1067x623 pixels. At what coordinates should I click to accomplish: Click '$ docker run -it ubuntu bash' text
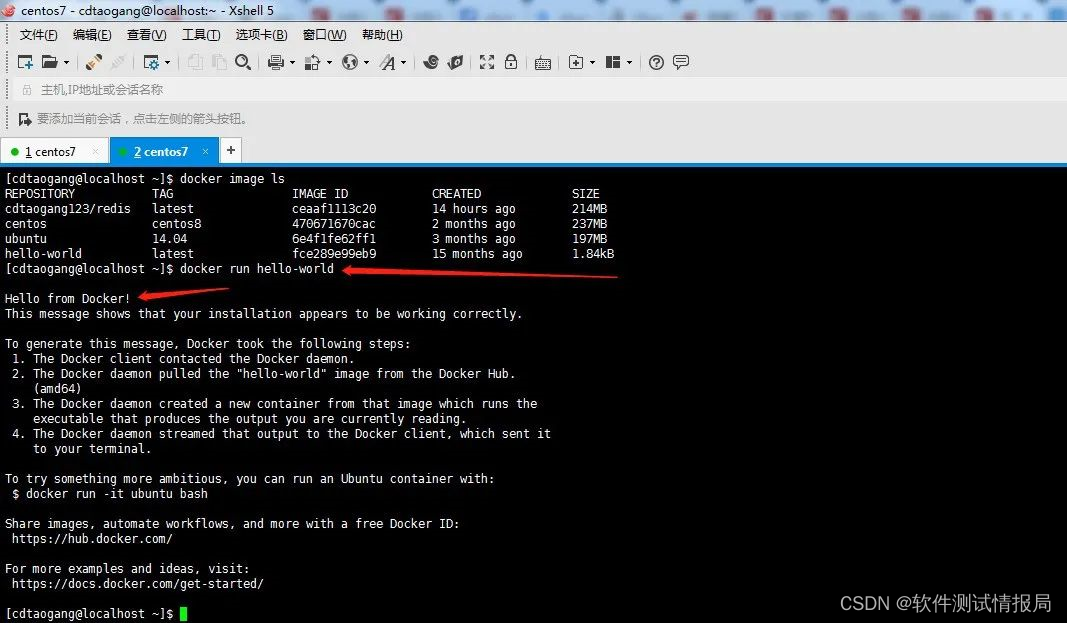point(110,494)
